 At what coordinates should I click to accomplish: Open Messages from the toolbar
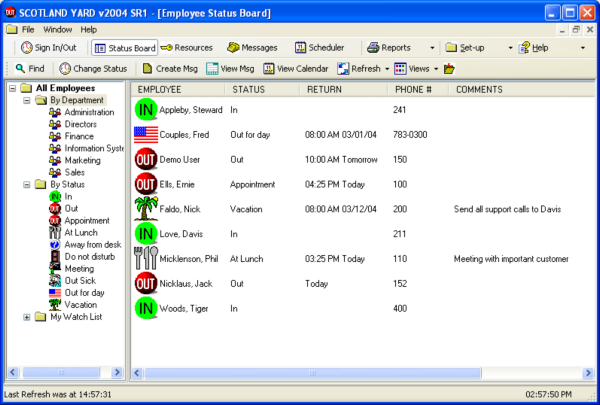pyautogui.click(x=252, y=47)
